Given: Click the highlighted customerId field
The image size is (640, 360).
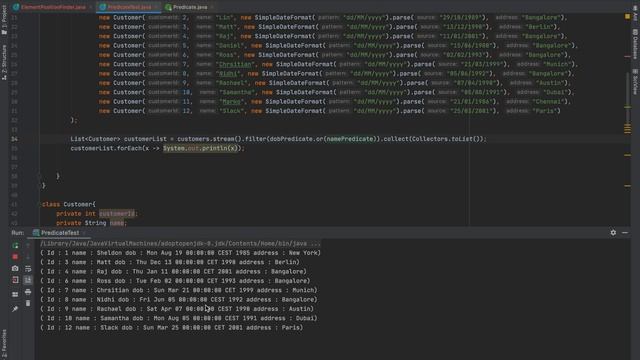Looking at the screenshot, I should click(117, 213).
